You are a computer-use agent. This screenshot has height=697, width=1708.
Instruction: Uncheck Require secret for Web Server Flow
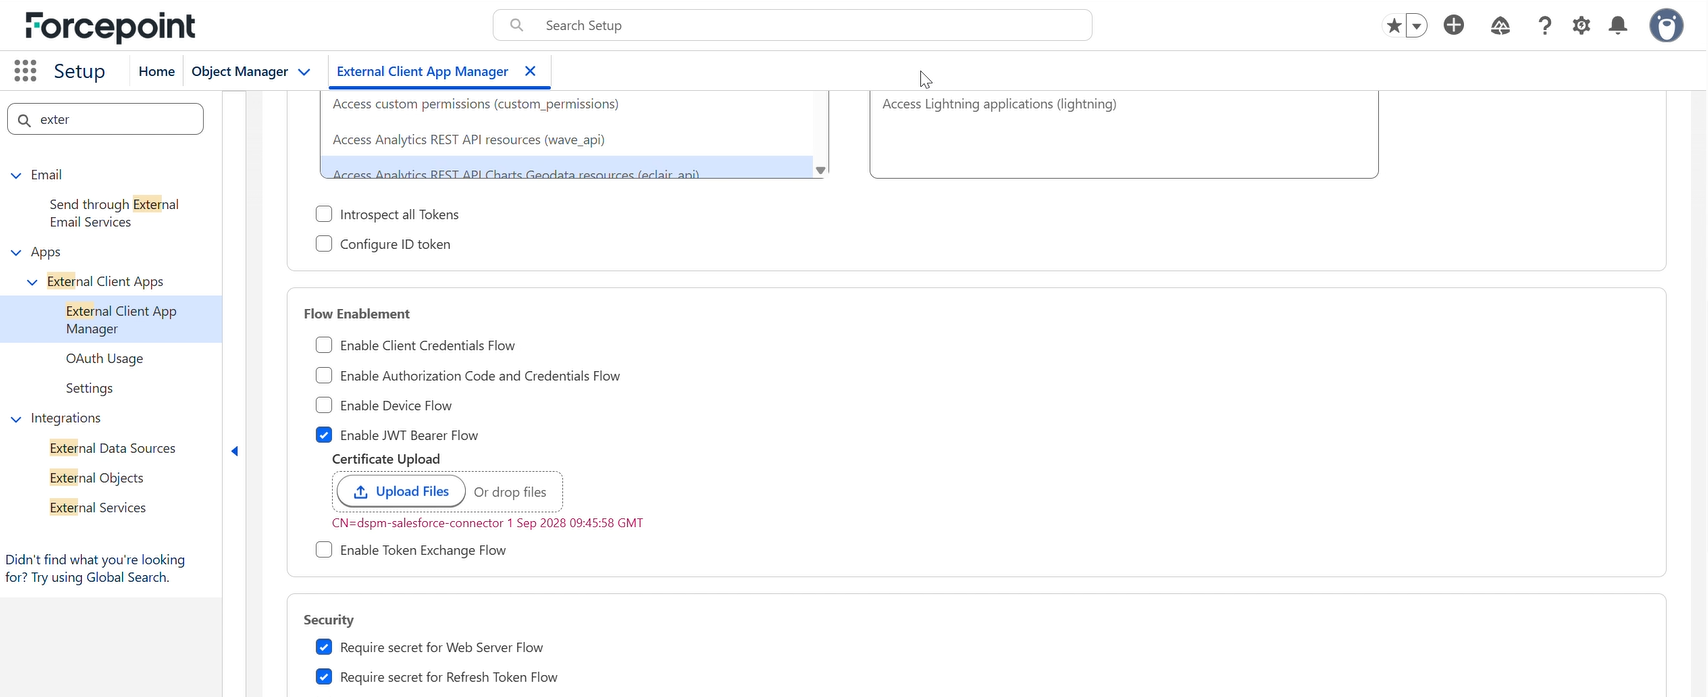pos(324,647)
